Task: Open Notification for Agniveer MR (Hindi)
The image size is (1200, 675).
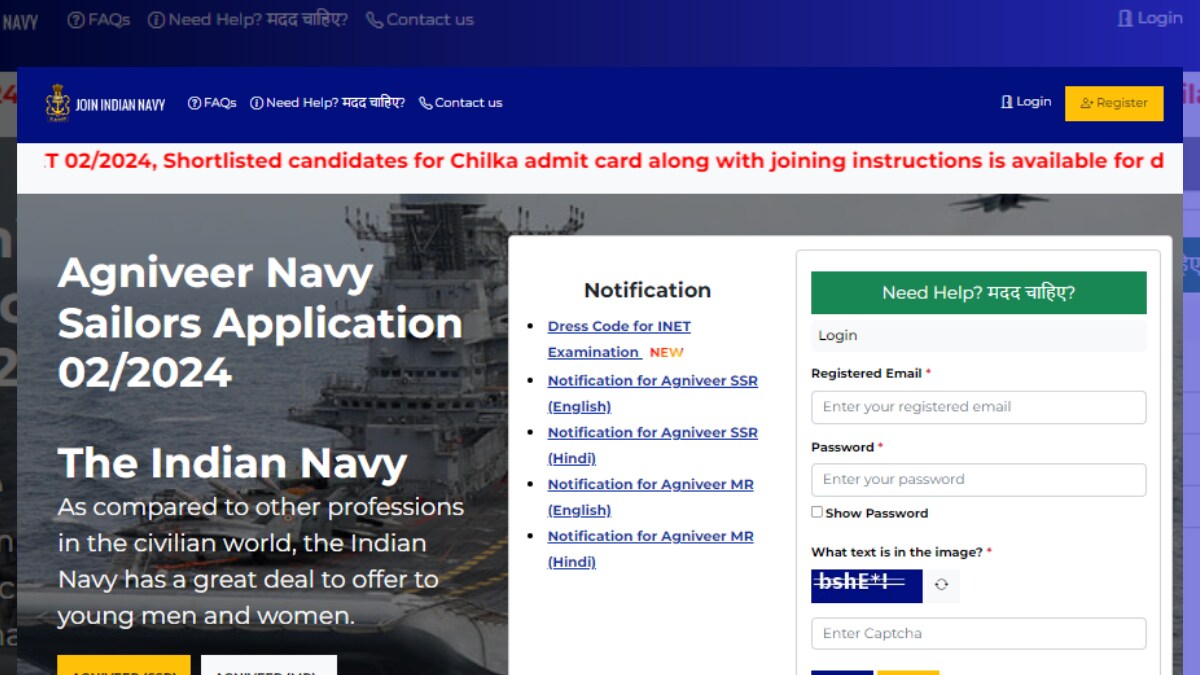Action: coord(650,549)
